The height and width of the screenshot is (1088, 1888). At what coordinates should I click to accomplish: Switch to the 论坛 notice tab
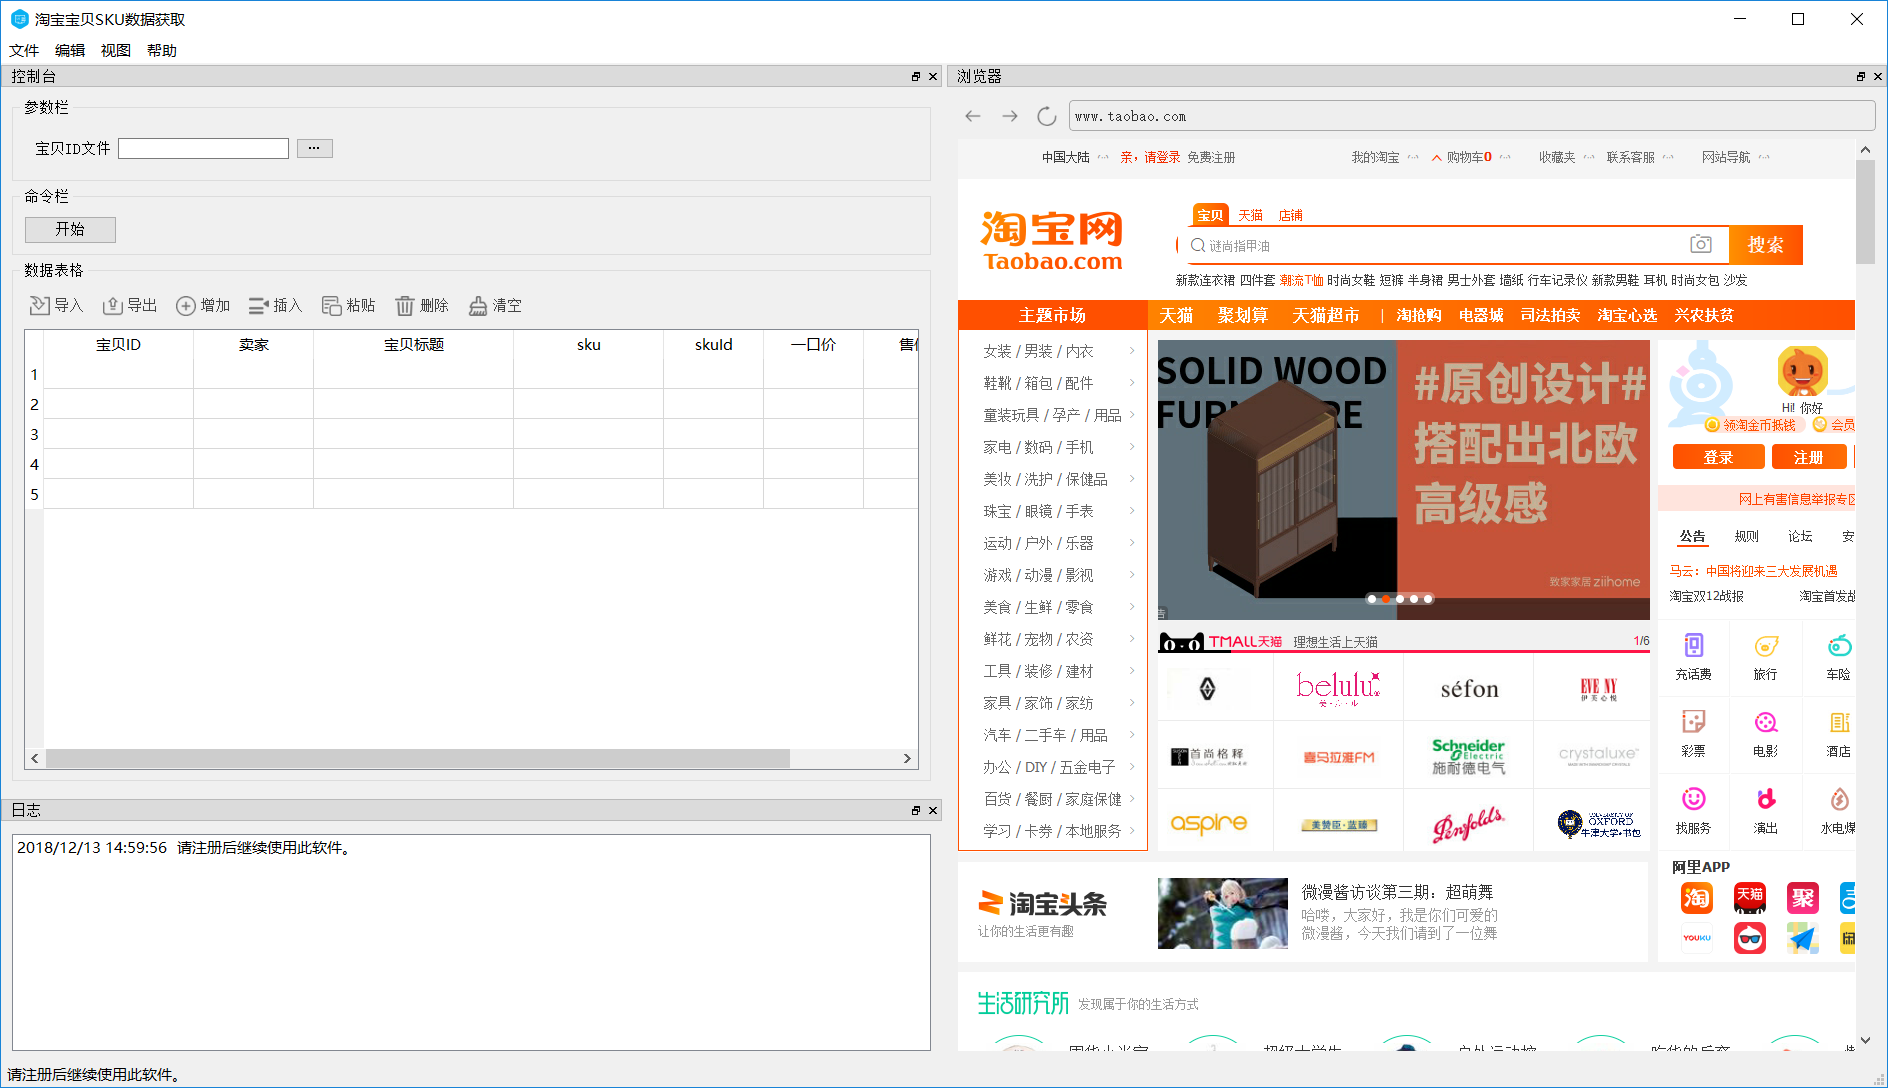(1801, 536)
